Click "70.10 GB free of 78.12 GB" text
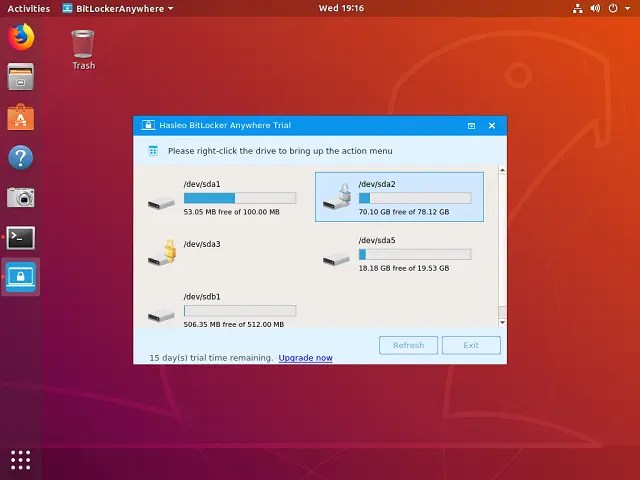The height and width of the screenshot is (480, 640). (404, 212)
